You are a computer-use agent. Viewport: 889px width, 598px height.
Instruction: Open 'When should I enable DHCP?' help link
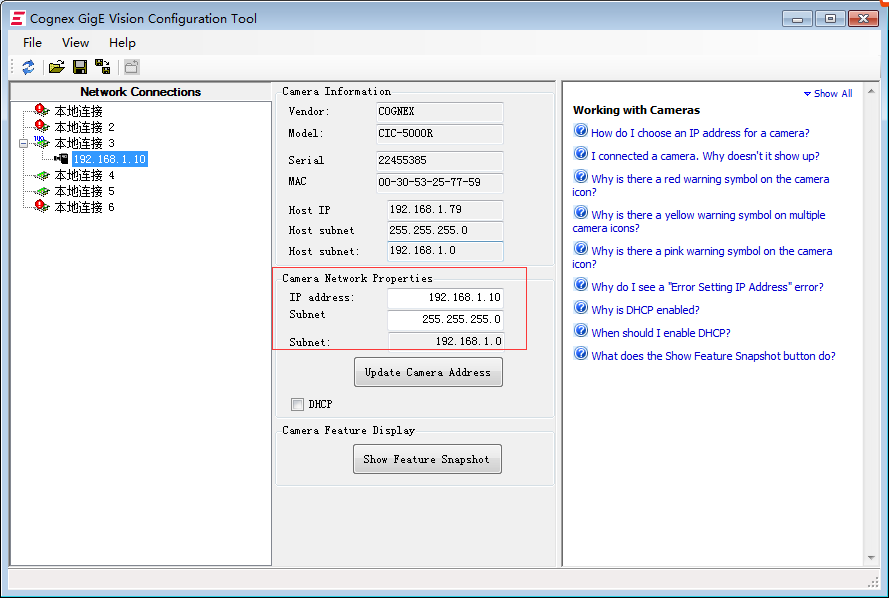(x=661, y=333)
